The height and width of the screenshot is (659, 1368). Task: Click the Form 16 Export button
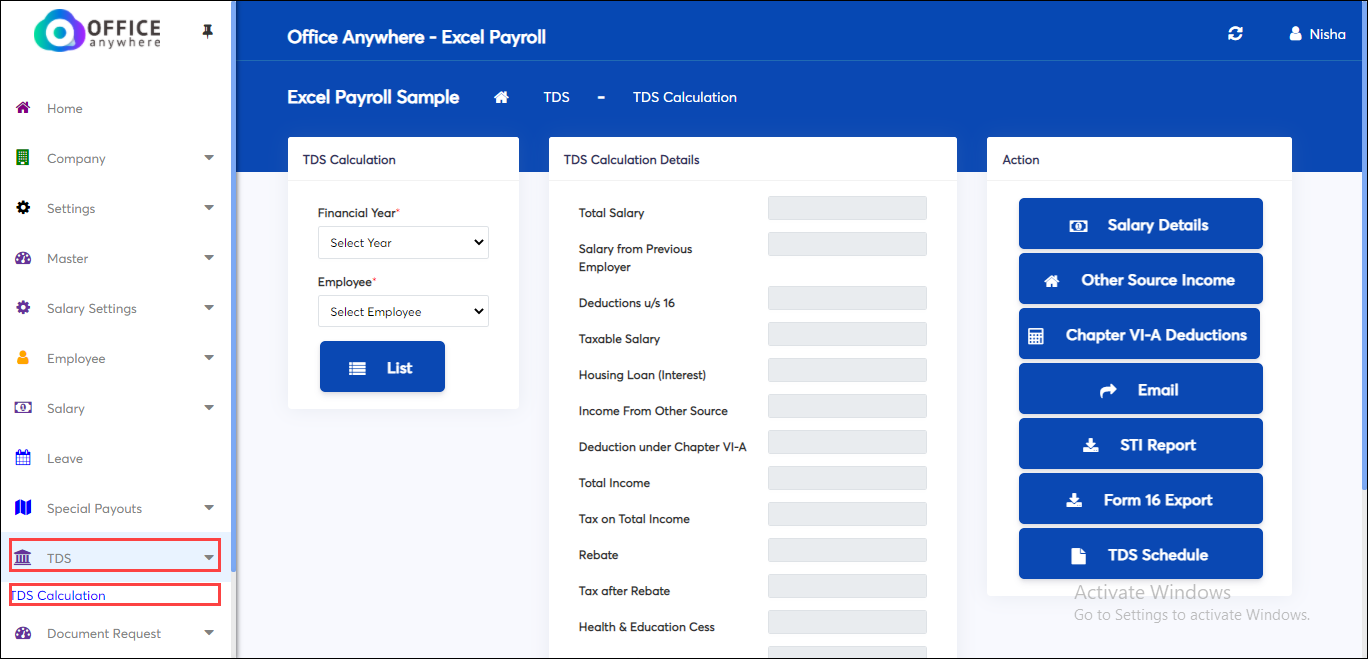point(1141,499)
